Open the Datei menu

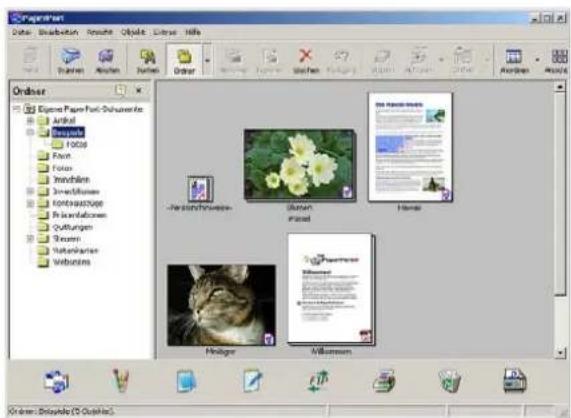pos(21,32)
